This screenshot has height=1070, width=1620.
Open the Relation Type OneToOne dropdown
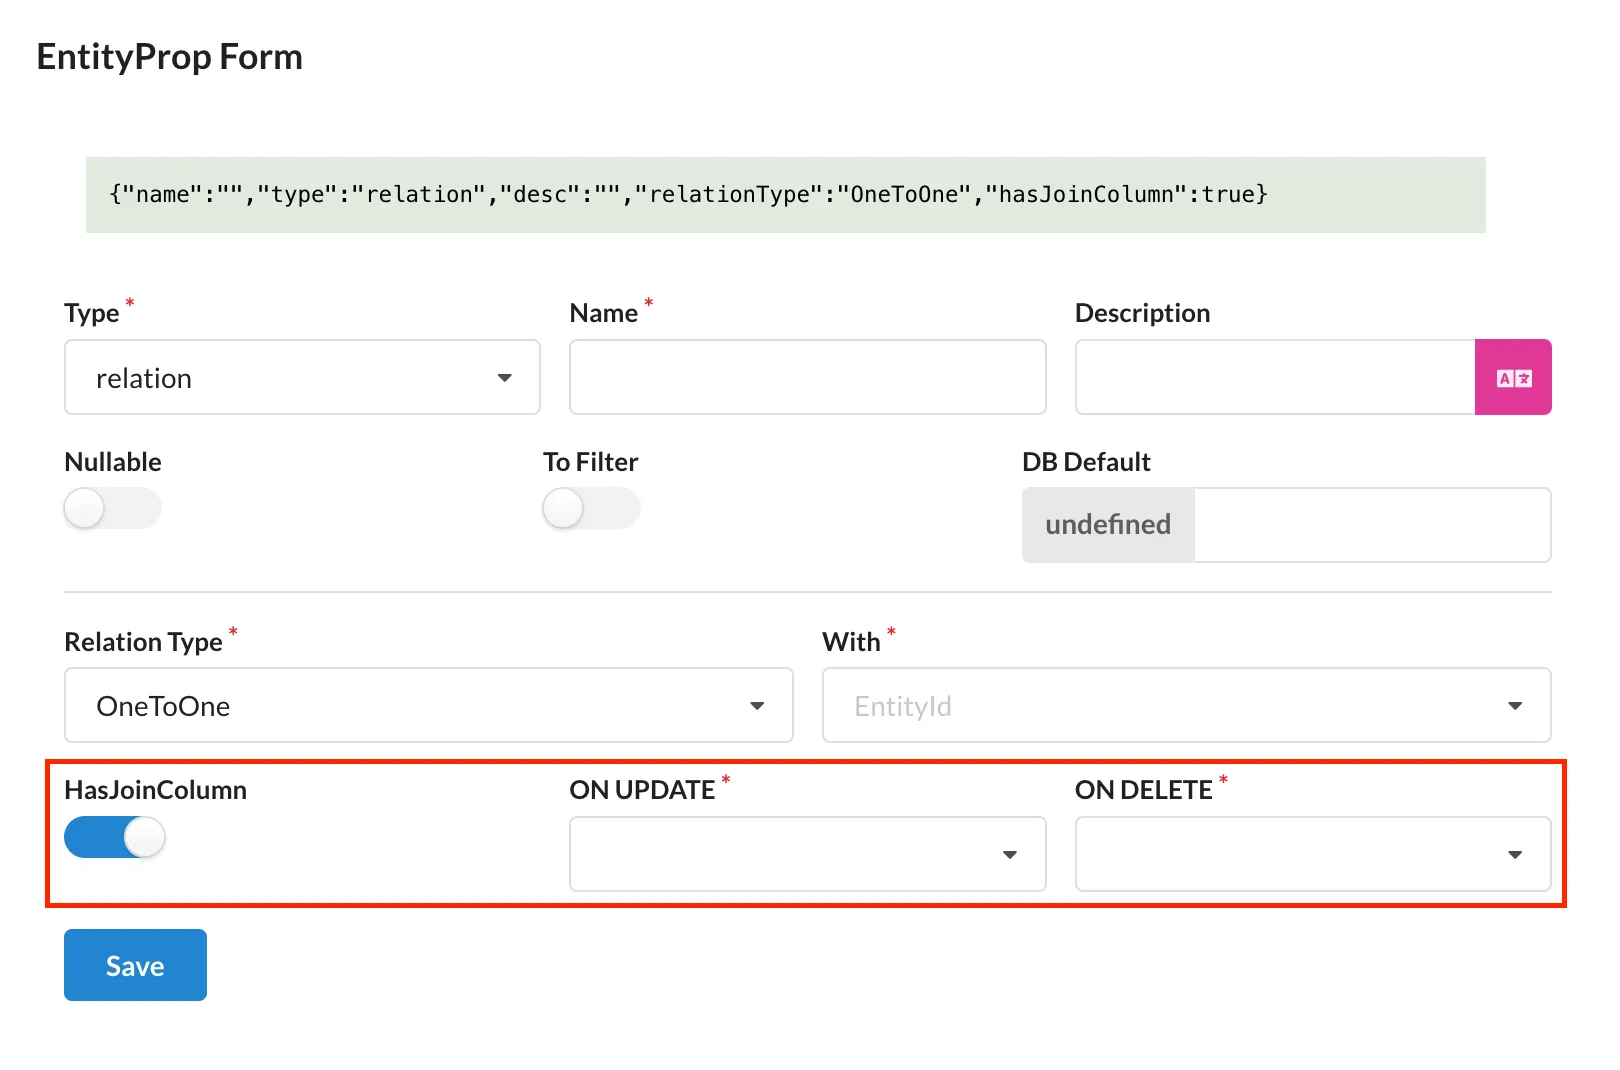point(428,706)
